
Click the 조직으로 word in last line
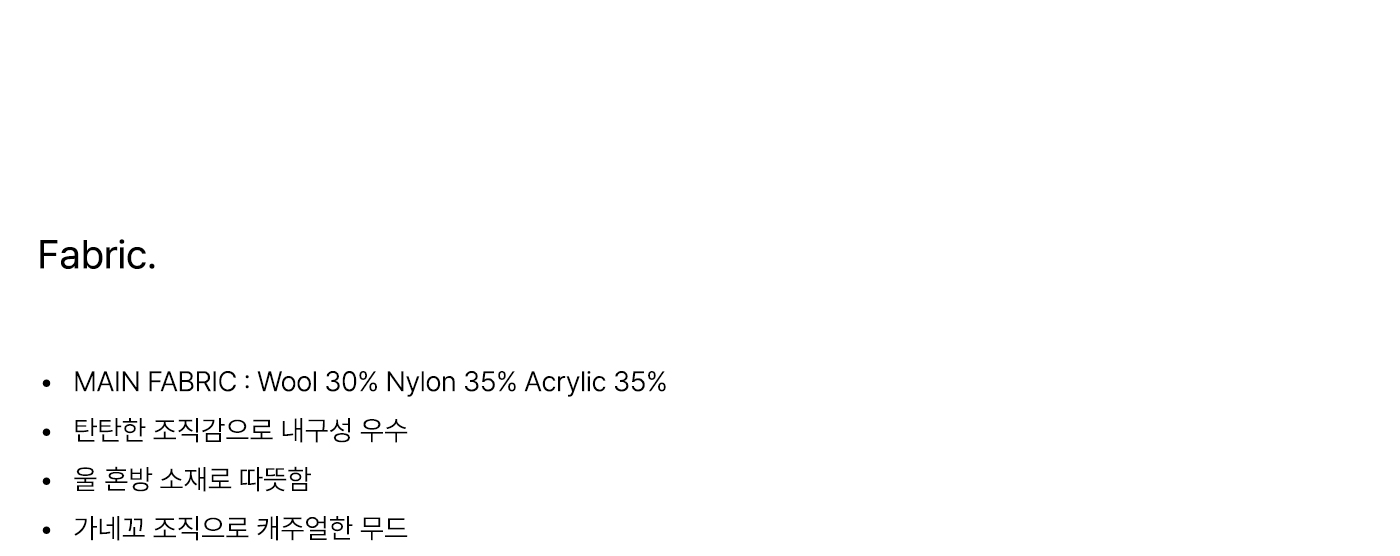pyautogui.click(x=201, y=527)
